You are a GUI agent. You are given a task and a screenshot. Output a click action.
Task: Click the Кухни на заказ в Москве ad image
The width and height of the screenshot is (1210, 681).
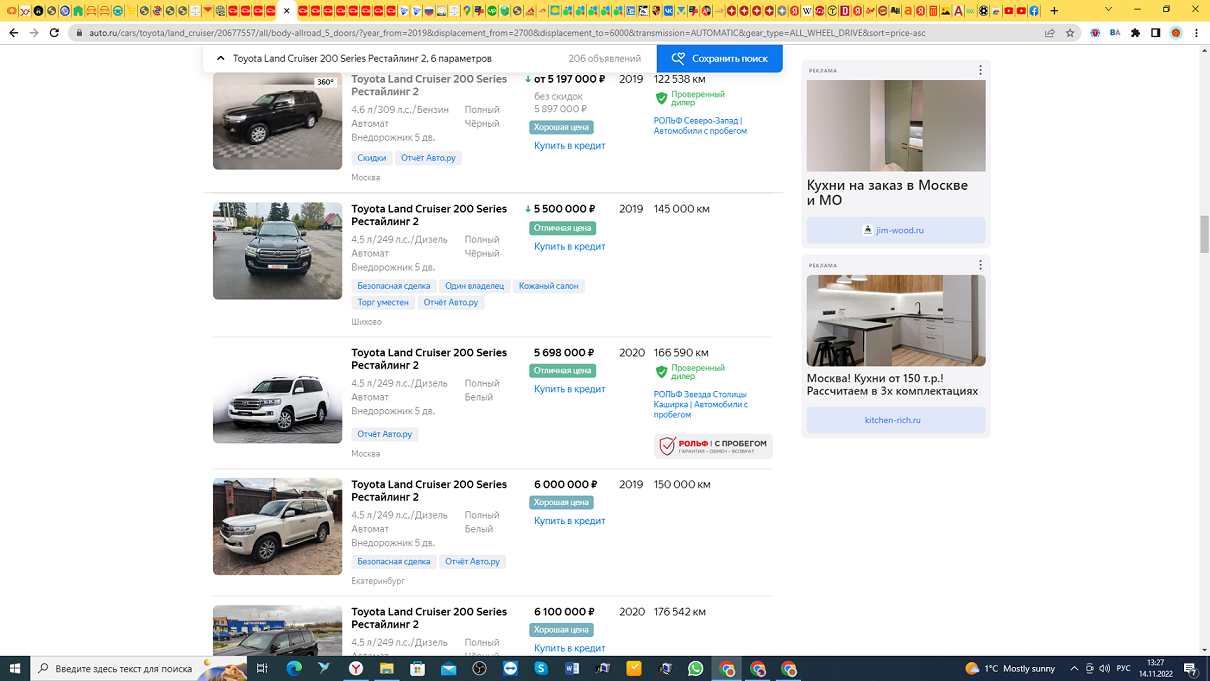[x=896, y=126]
